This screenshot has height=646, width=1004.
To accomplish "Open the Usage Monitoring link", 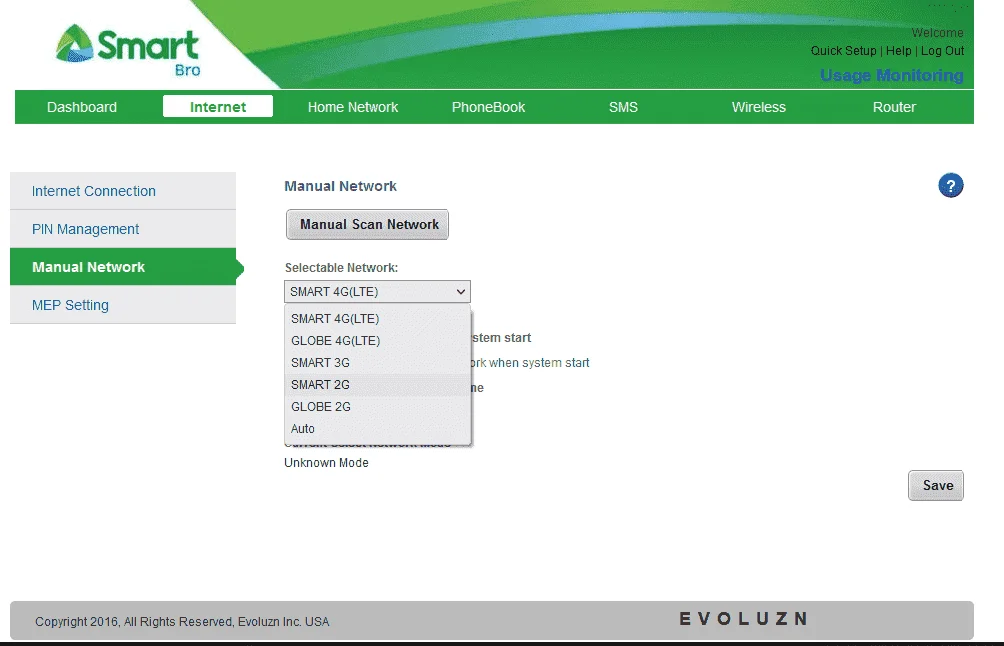I will pos(891,76).
